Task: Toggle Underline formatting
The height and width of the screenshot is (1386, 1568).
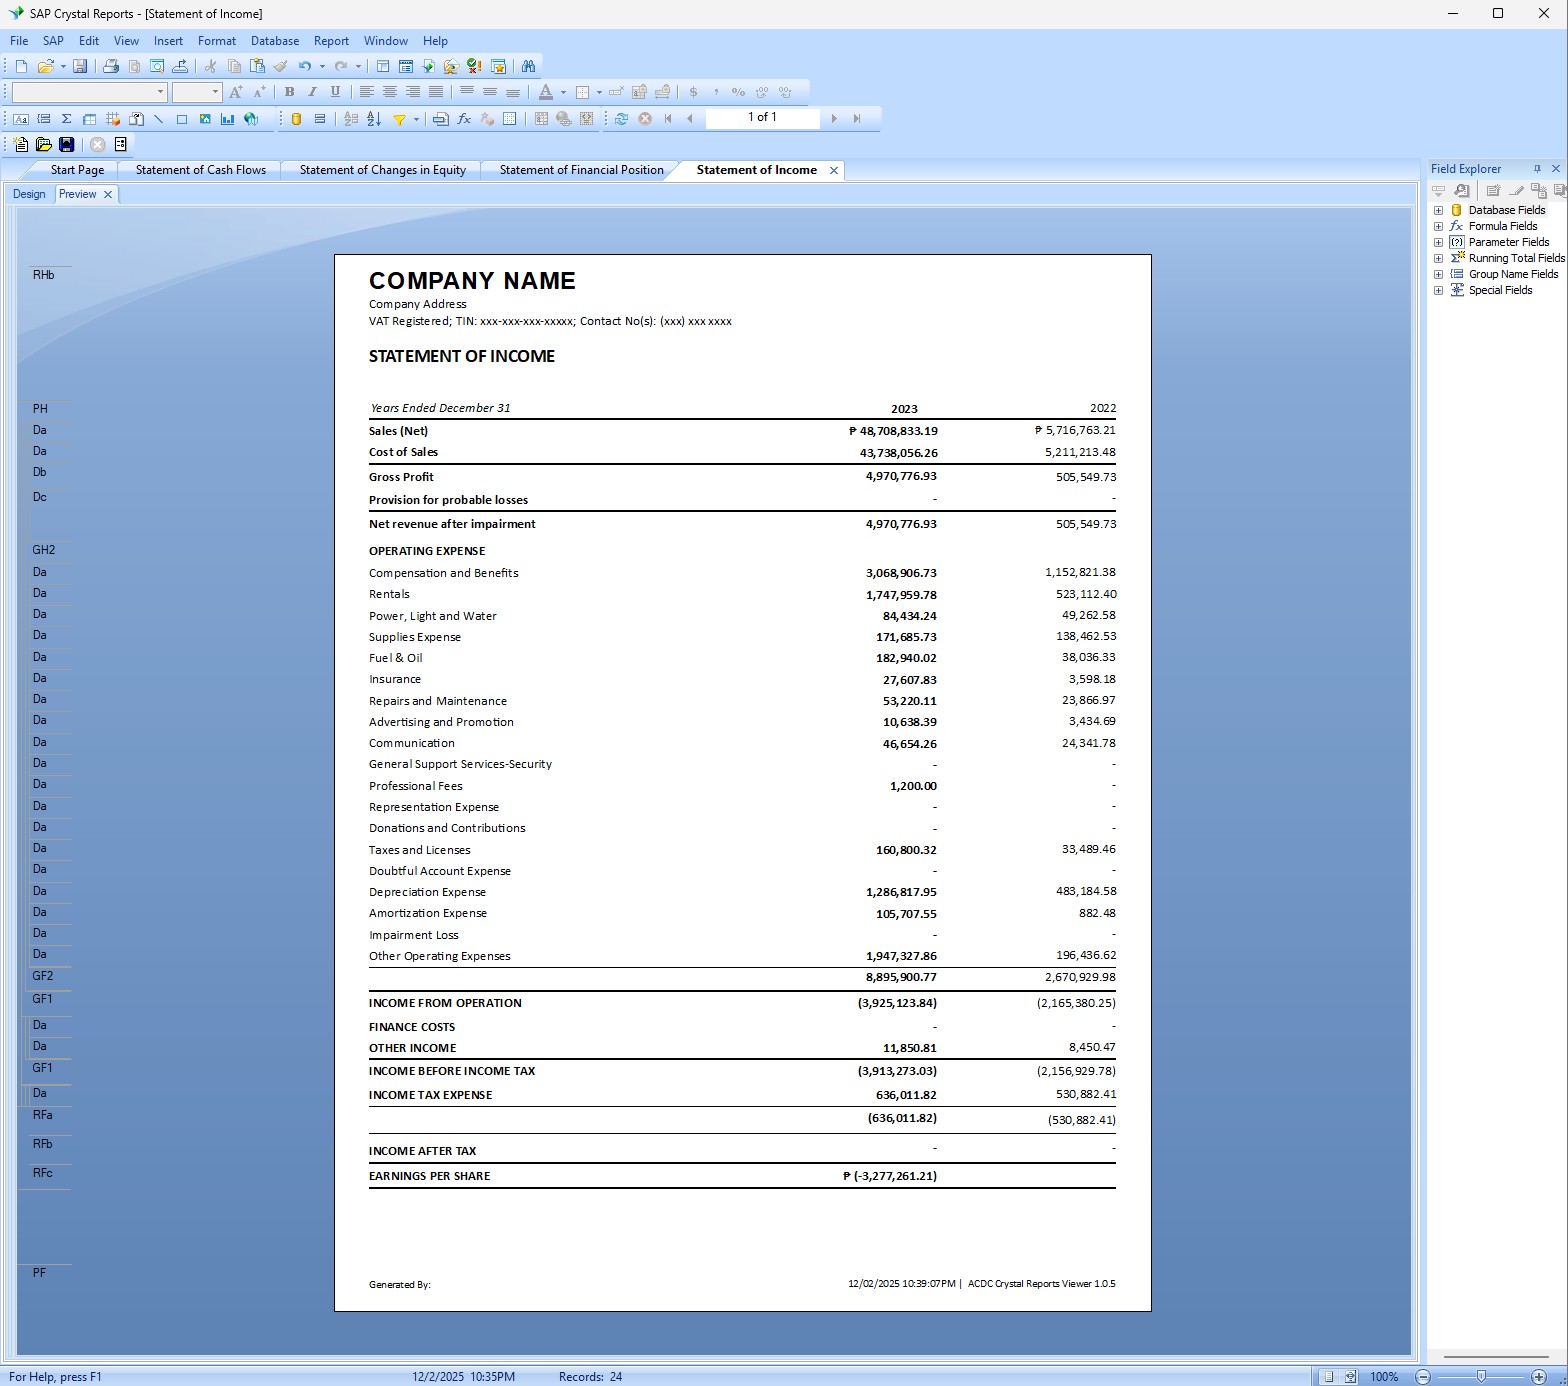Action: [335, 92]
